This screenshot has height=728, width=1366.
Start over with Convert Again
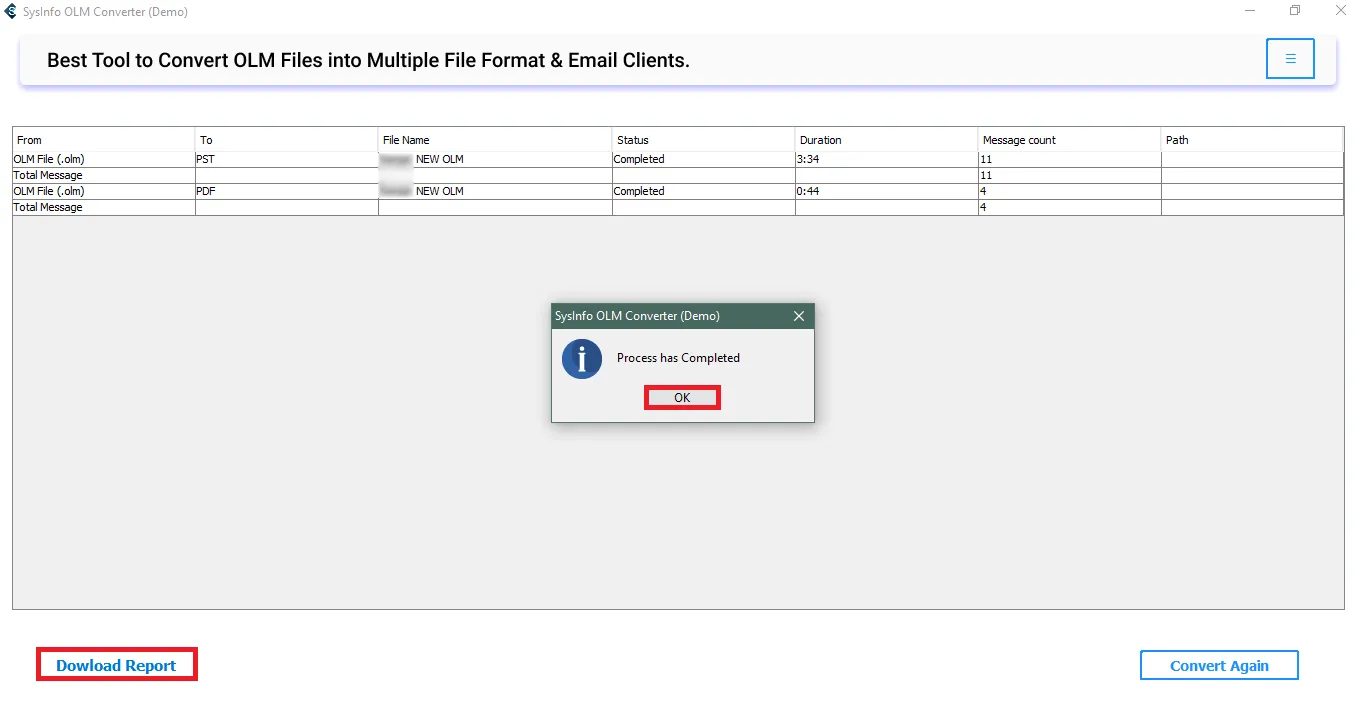[x=1219, y=665]
